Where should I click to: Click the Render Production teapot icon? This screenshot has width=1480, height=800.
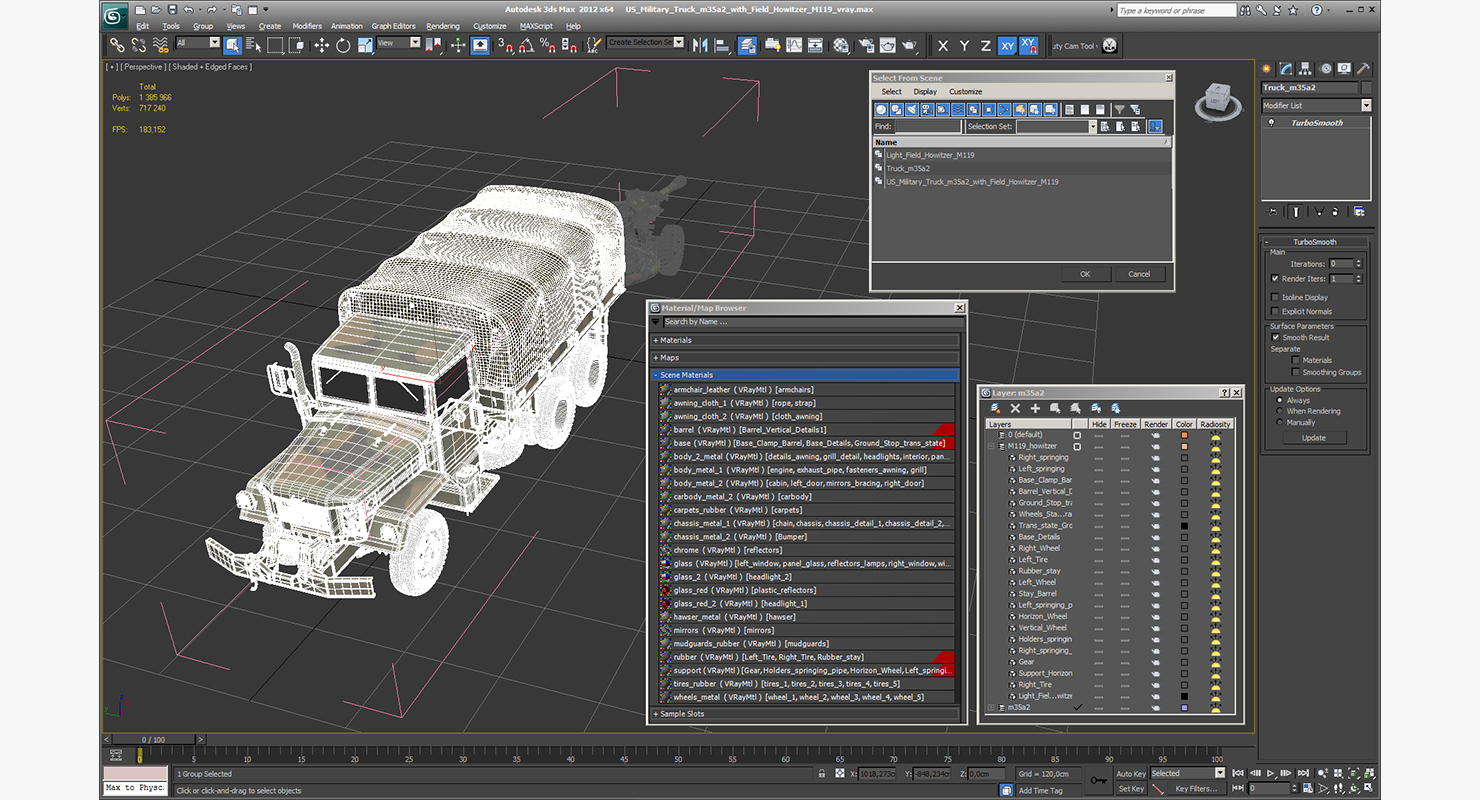(909, 45)
